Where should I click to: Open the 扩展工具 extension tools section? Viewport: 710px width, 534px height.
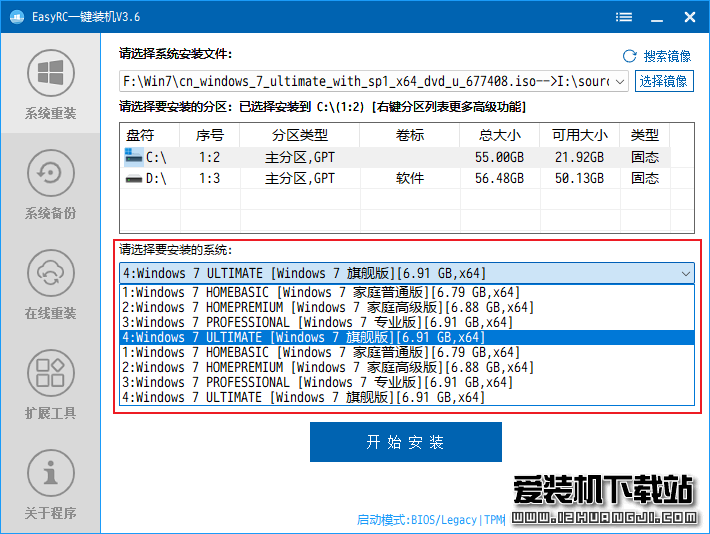point(50,385)
